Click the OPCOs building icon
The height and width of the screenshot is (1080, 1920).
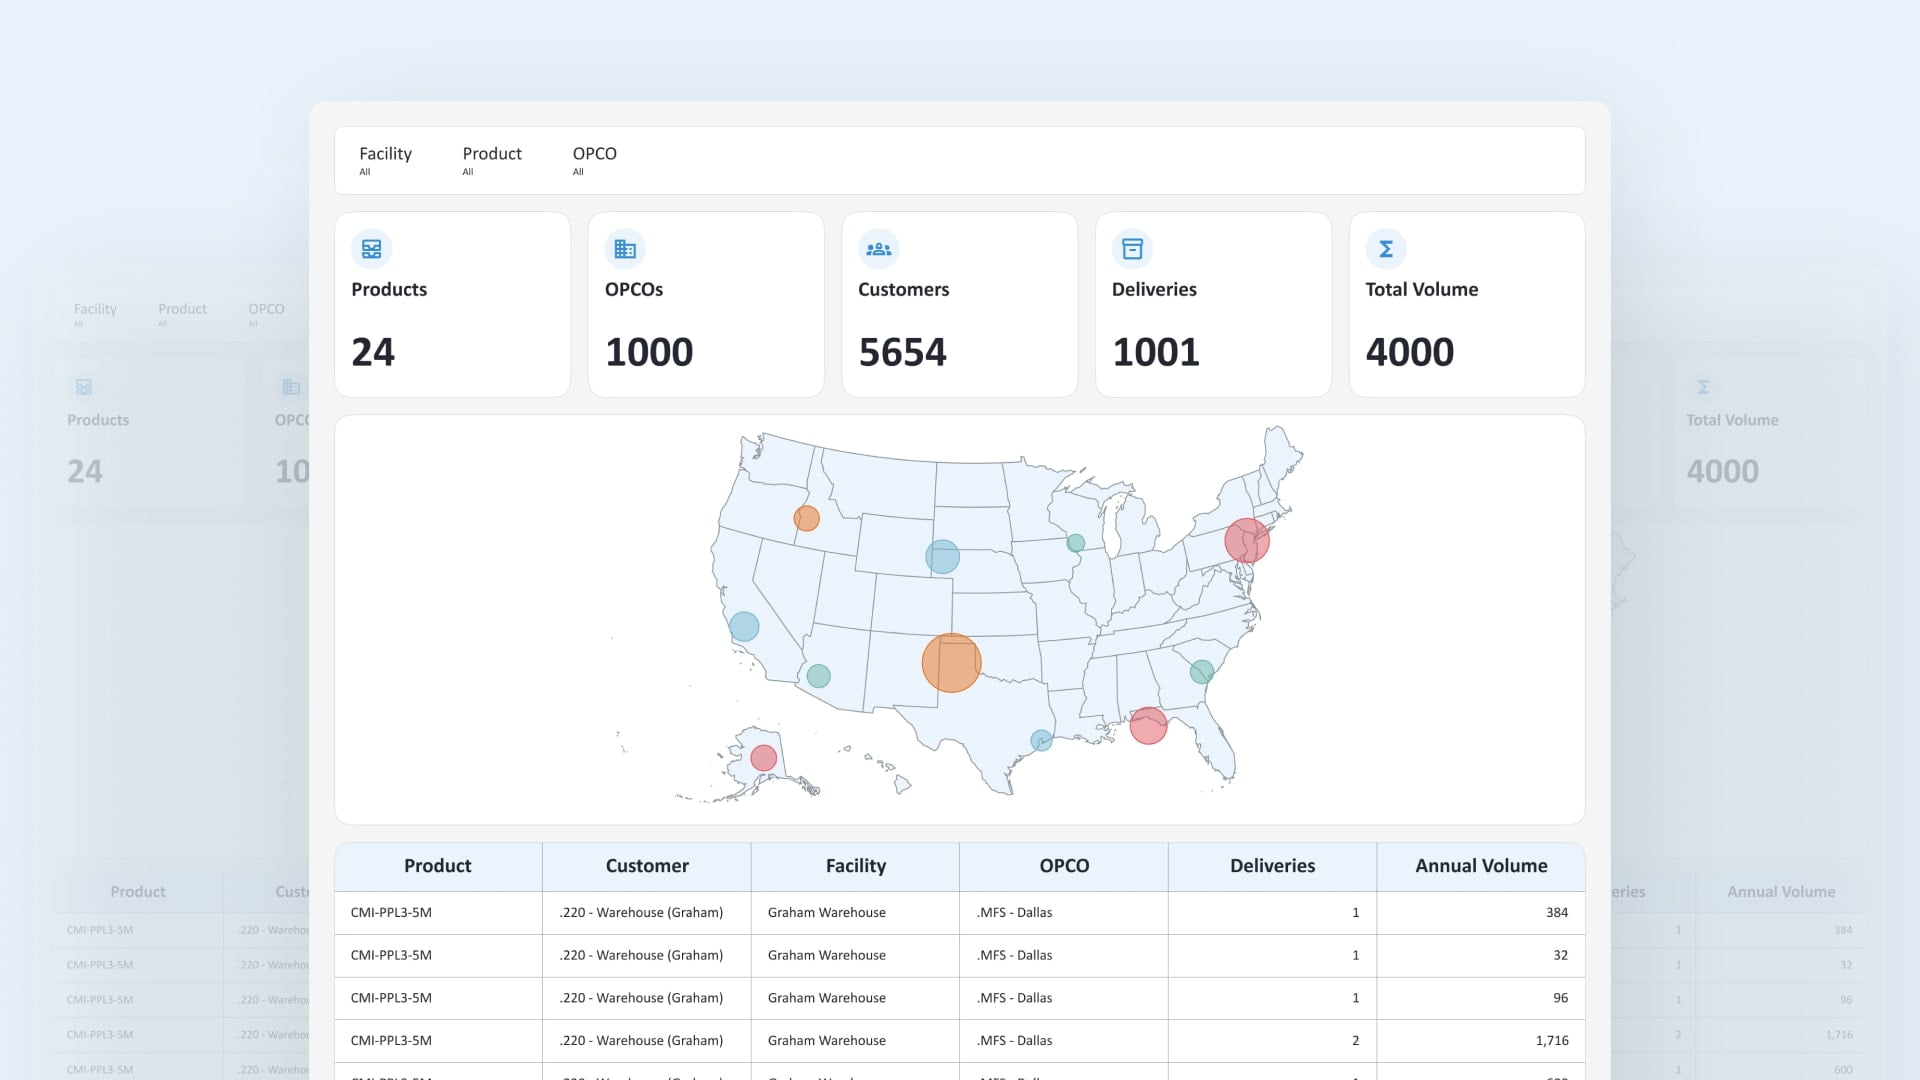[625, 249]
